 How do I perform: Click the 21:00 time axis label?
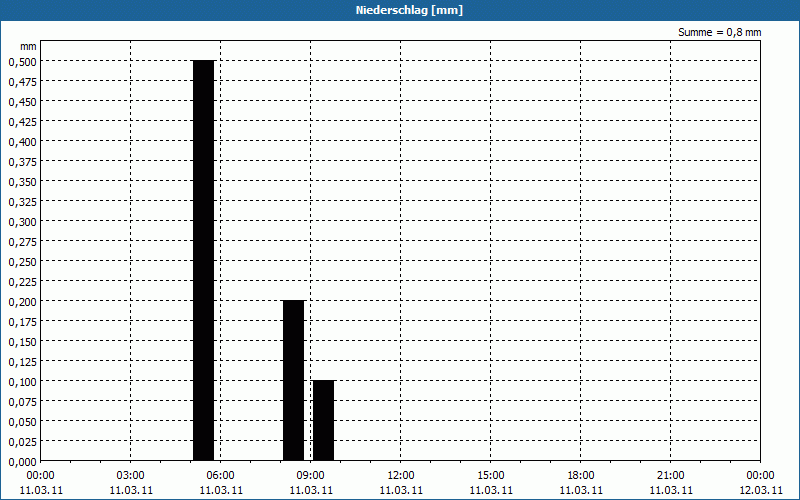(670, 476)
